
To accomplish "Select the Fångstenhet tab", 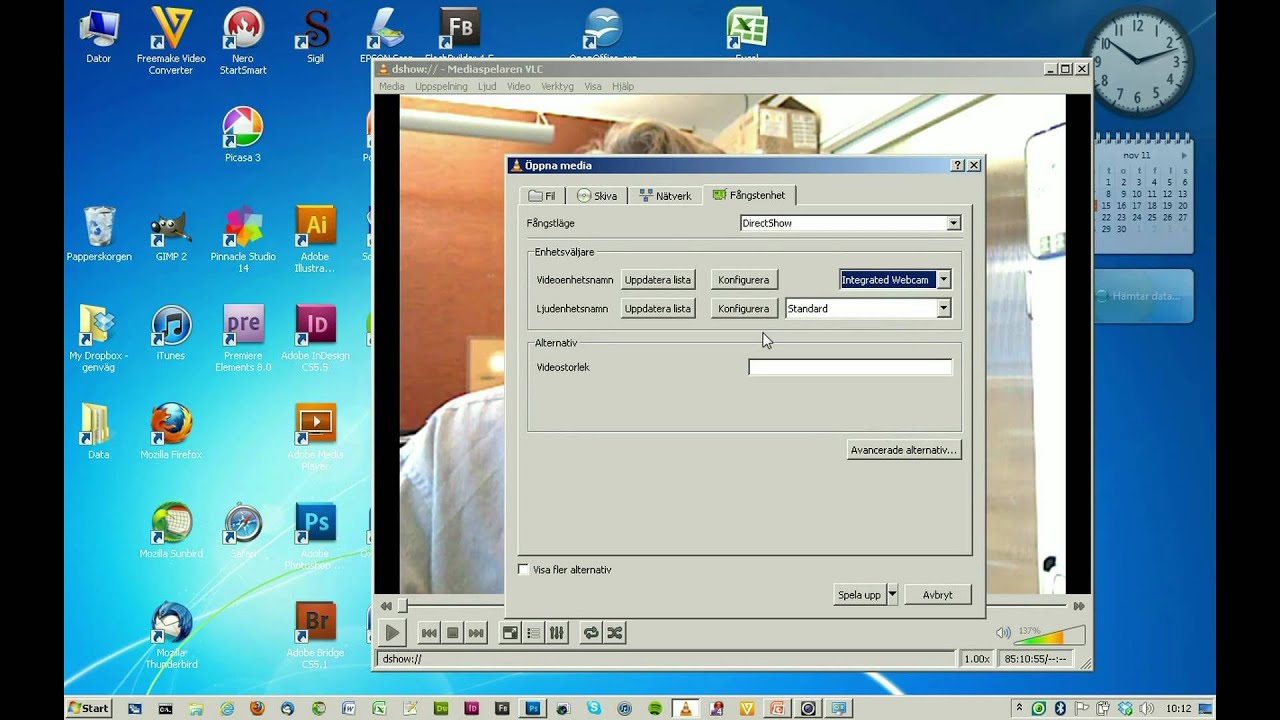I will tap(749, 195).
